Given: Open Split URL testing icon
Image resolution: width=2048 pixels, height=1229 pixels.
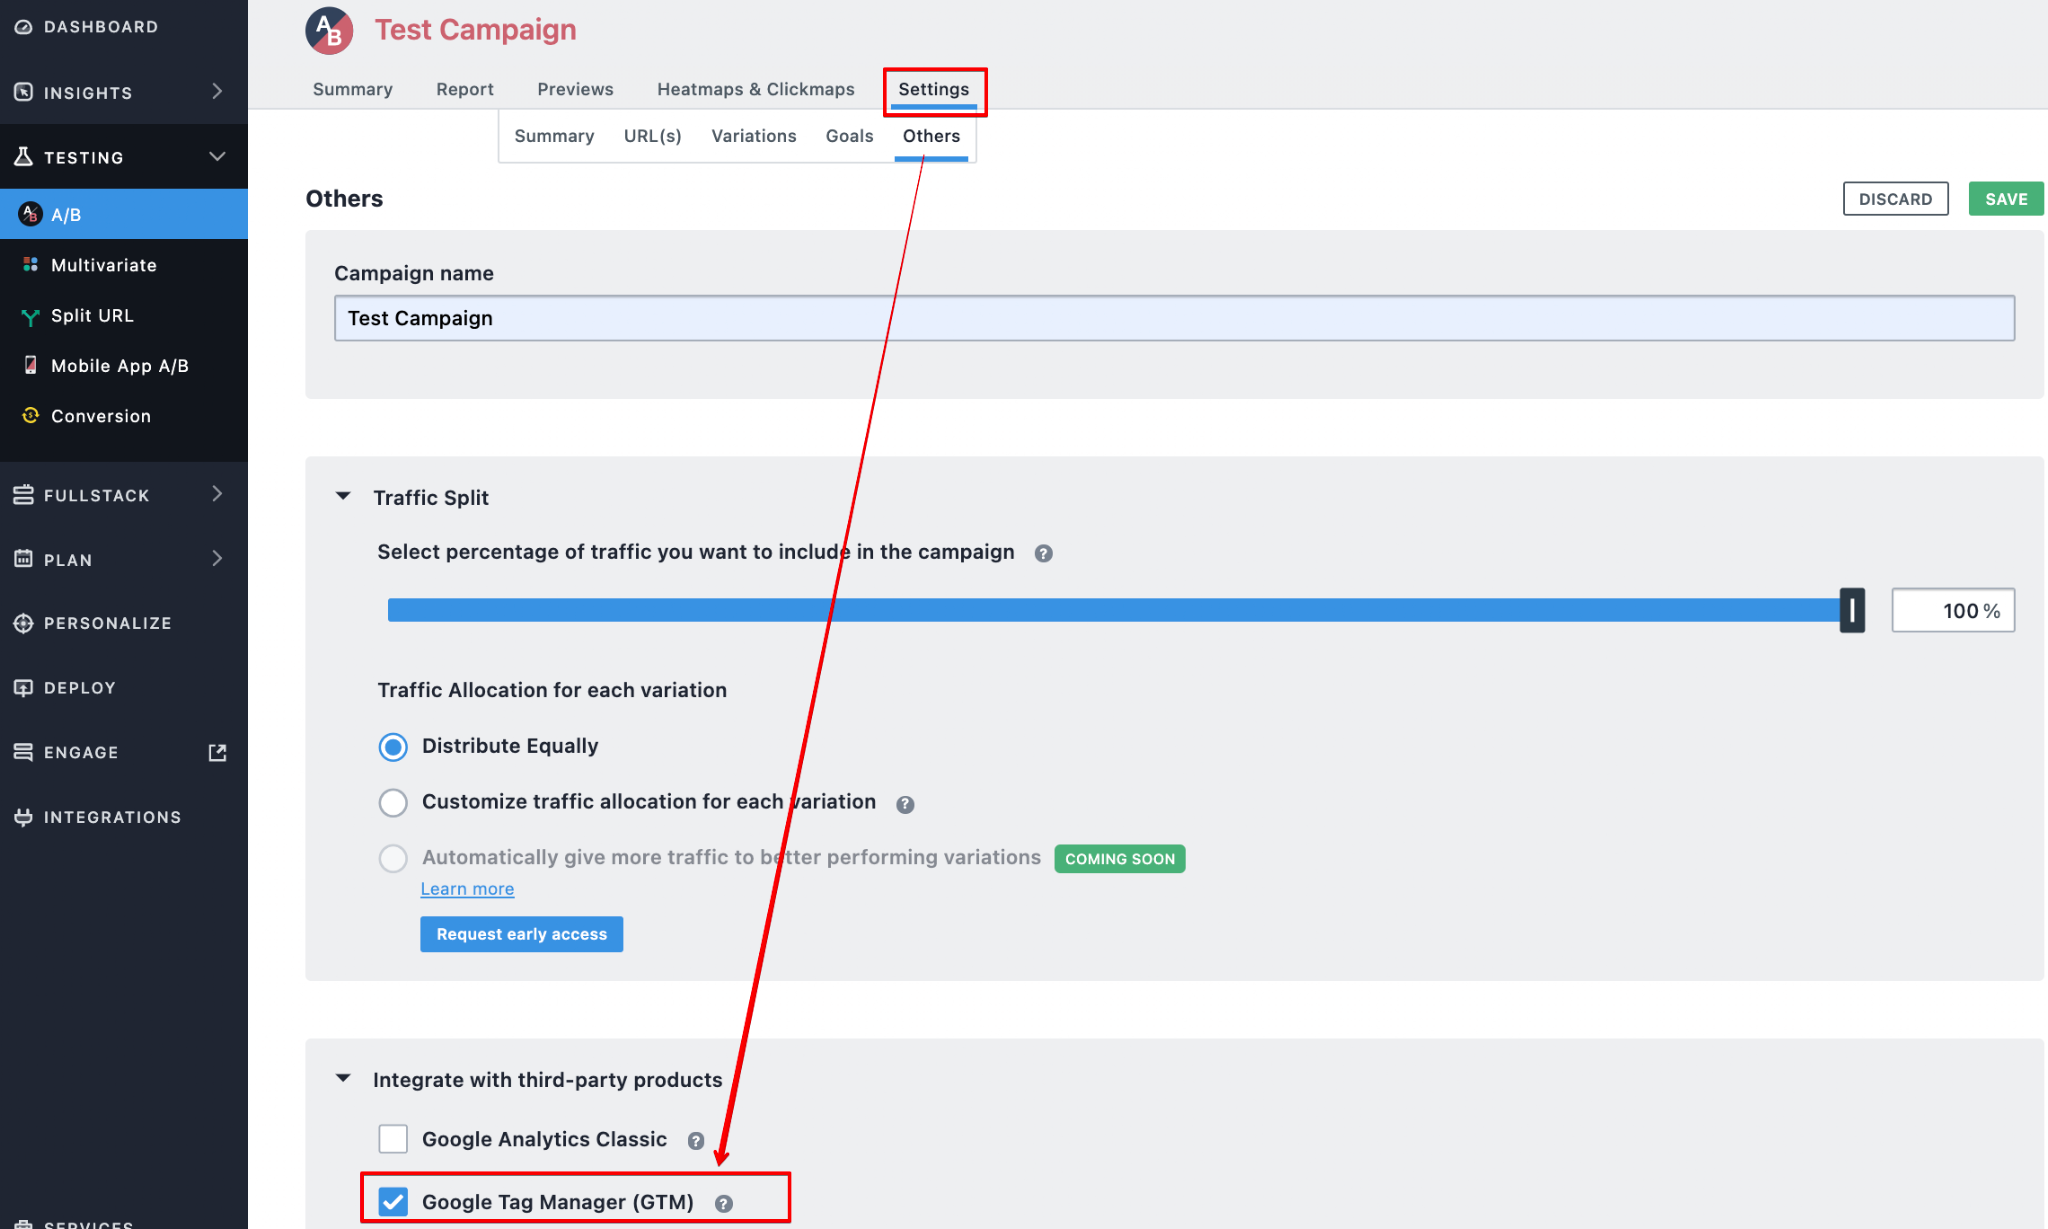Looking at the screenshot, I should point(31,317).
